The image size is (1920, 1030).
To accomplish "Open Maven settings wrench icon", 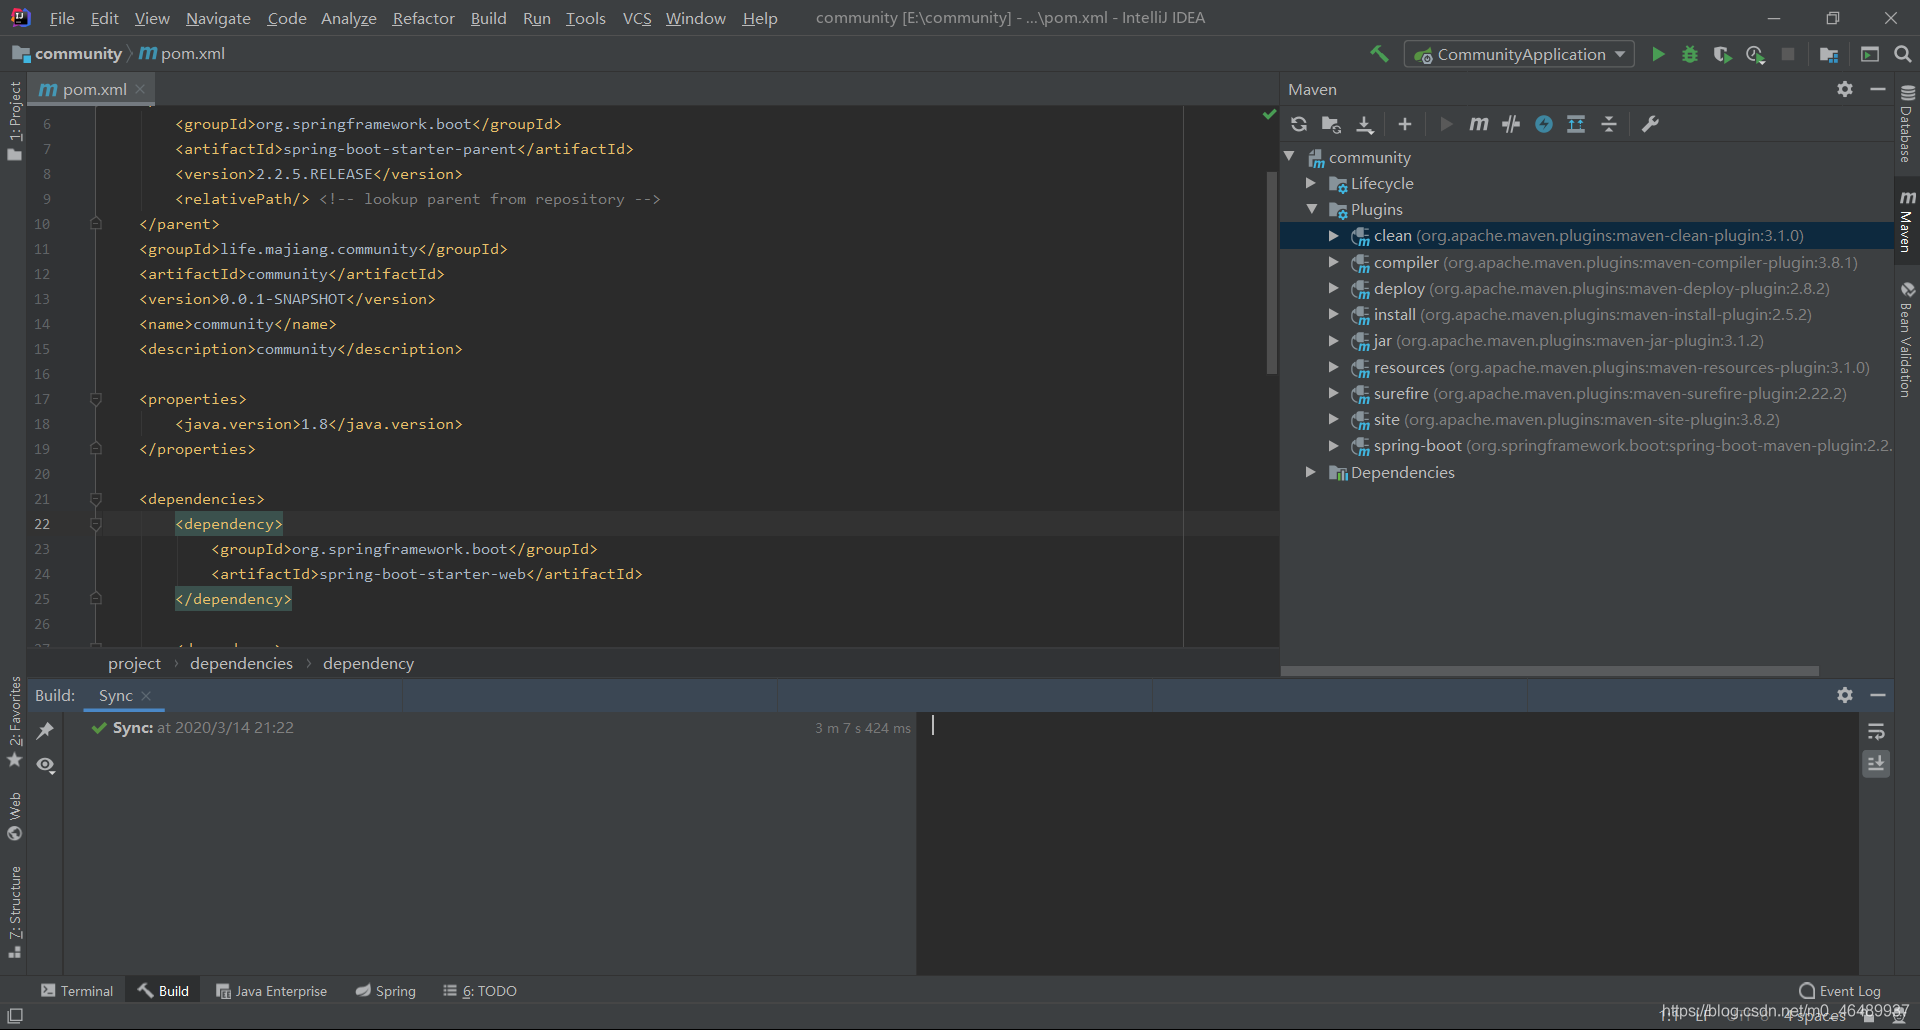I will pos(1650,124).
